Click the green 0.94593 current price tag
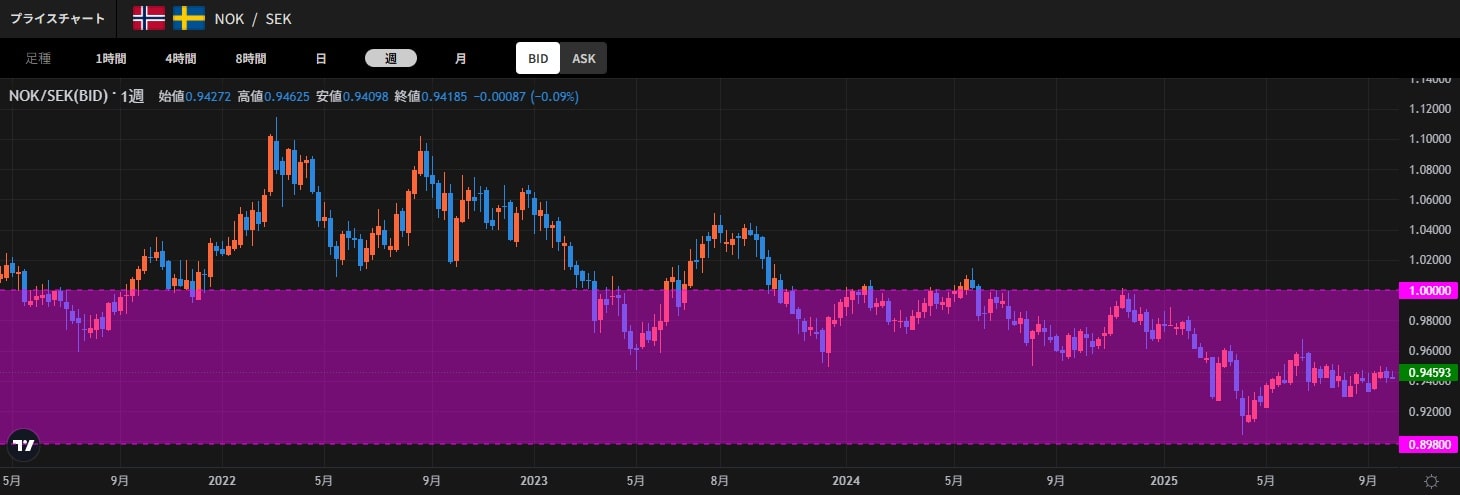The width and height of the screenshot is (1460, 495). point(1428,374)
